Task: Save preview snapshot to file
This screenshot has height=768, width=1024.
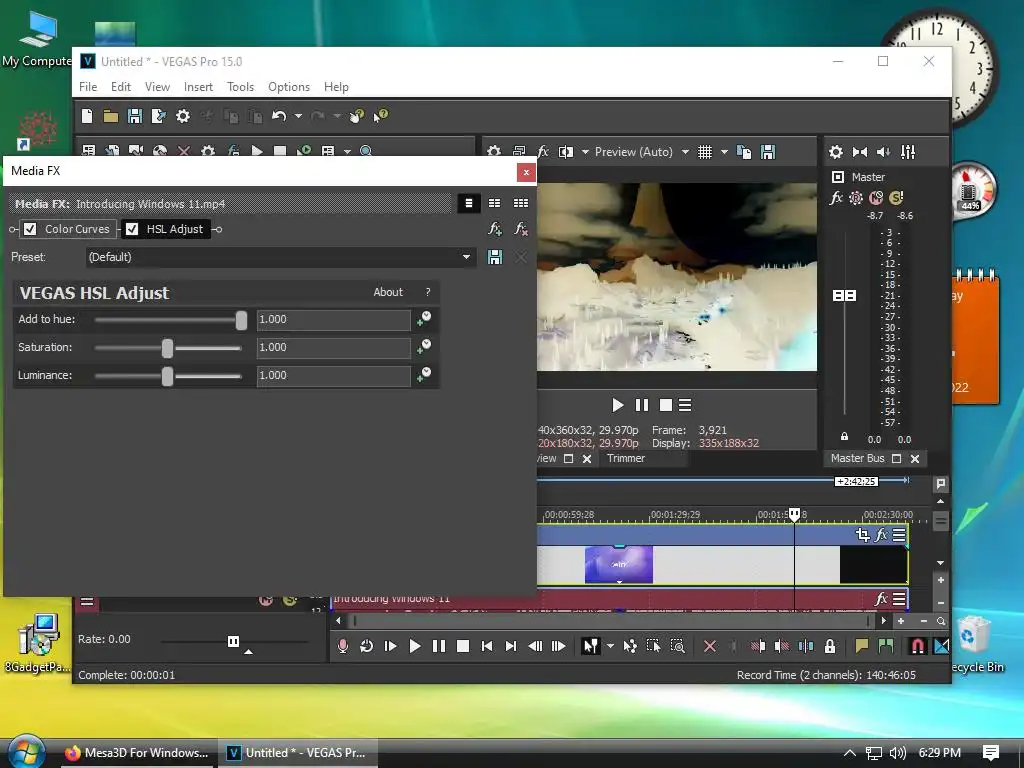Action: (768, 152)
